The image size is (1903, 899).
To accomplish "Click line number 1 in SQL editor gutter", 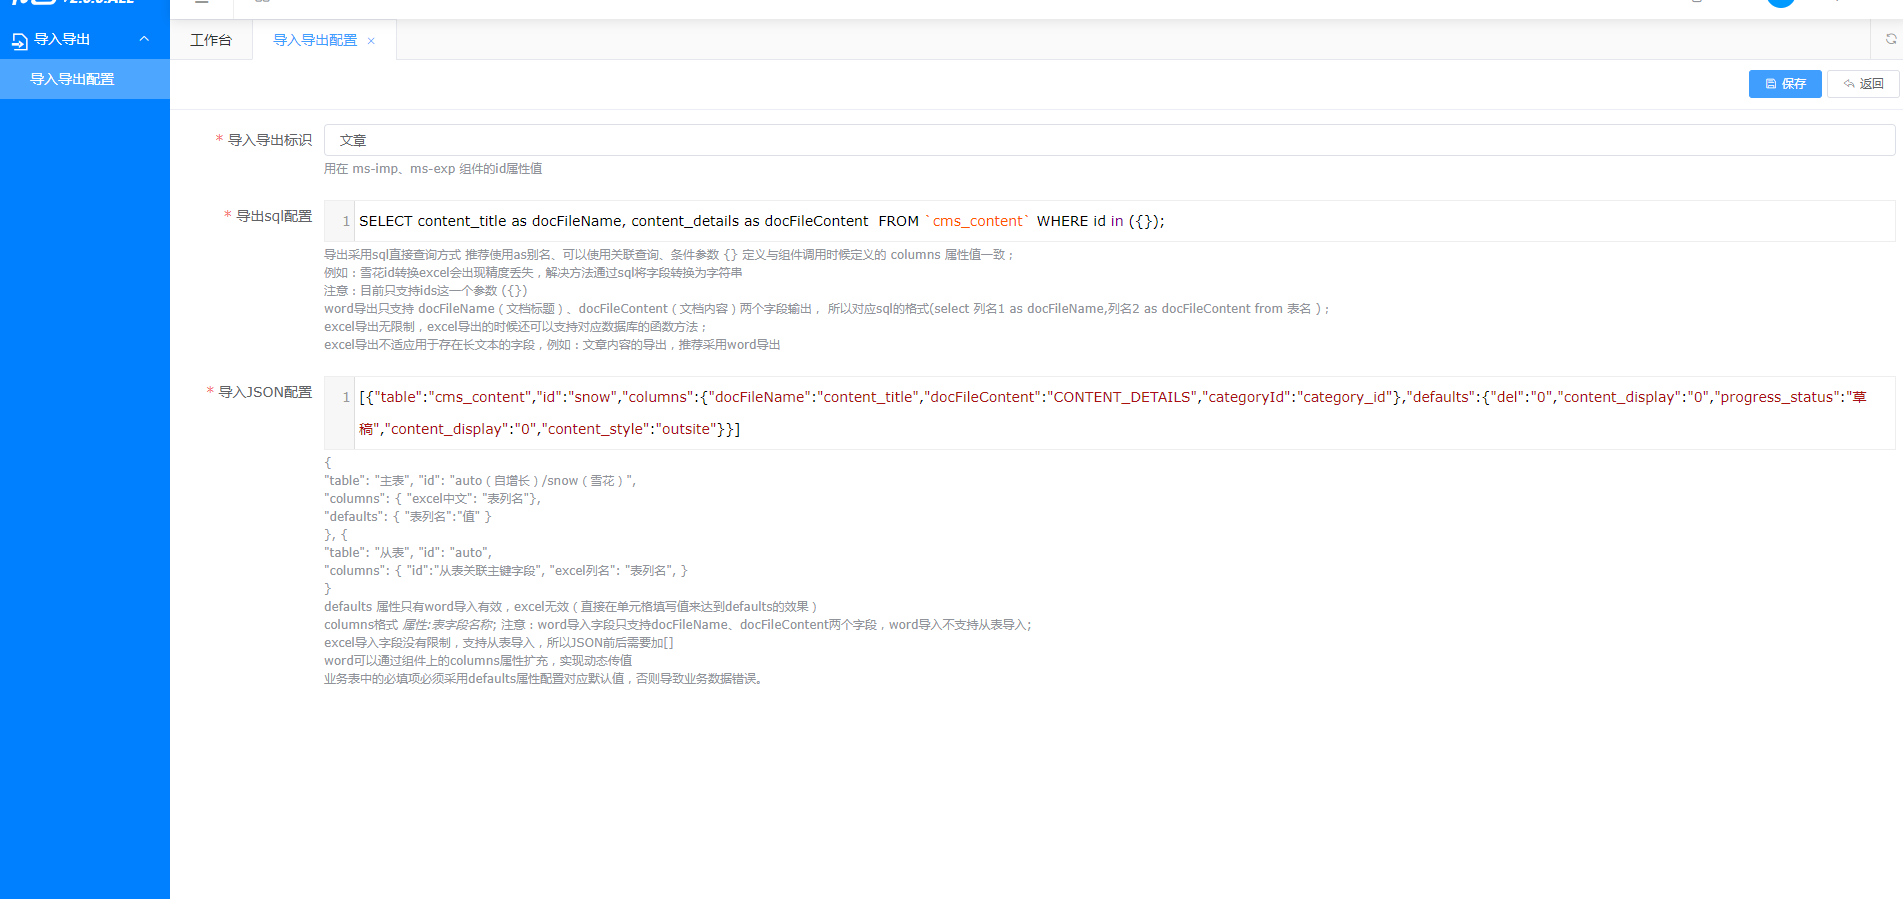I will tap(346, 221).
